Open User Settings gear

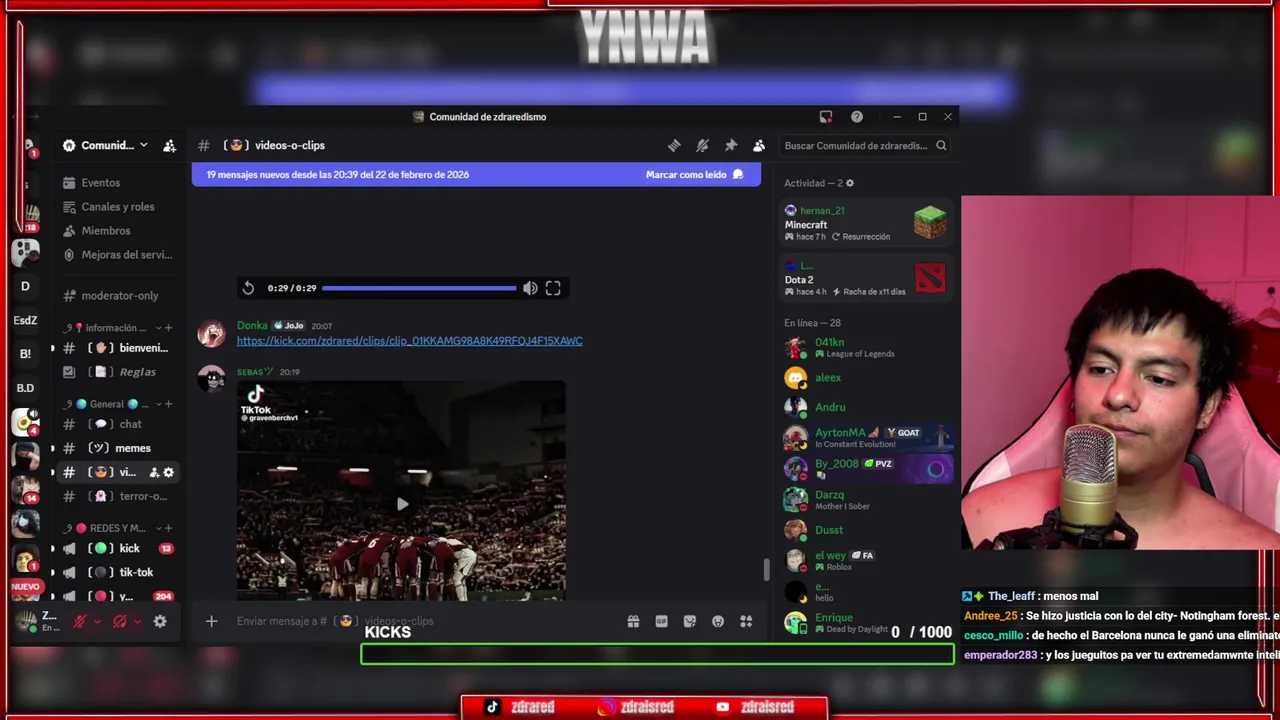point(160,621)
